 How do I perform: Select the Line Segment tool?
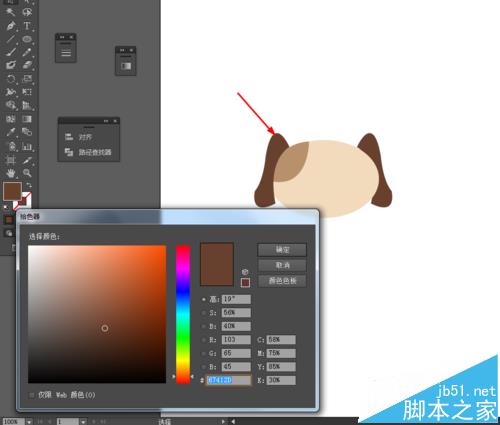10,39
